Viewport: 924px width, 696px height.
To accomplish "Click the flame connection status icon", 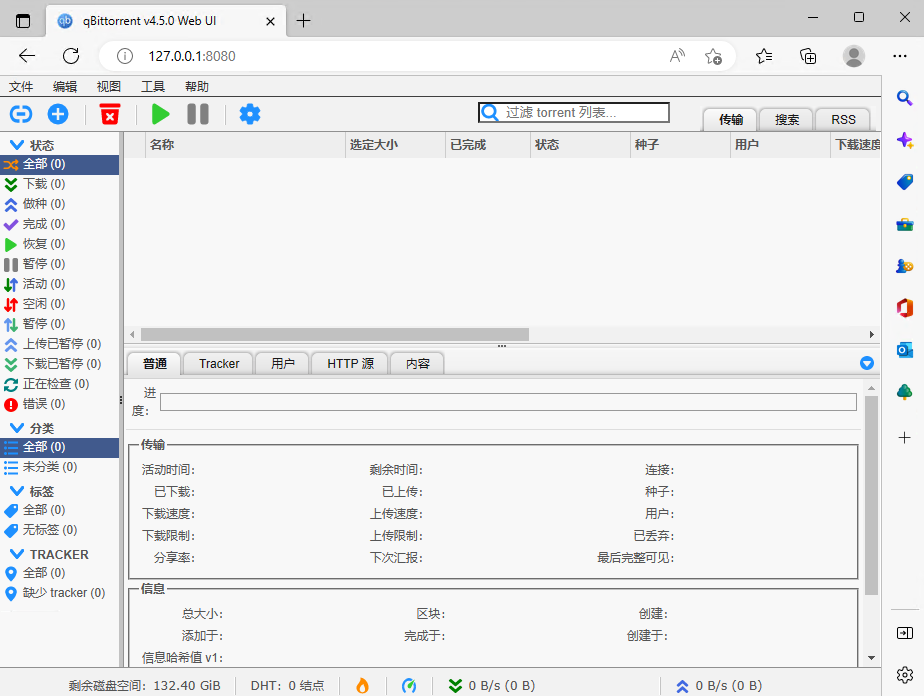I will (x=362, y=686).
